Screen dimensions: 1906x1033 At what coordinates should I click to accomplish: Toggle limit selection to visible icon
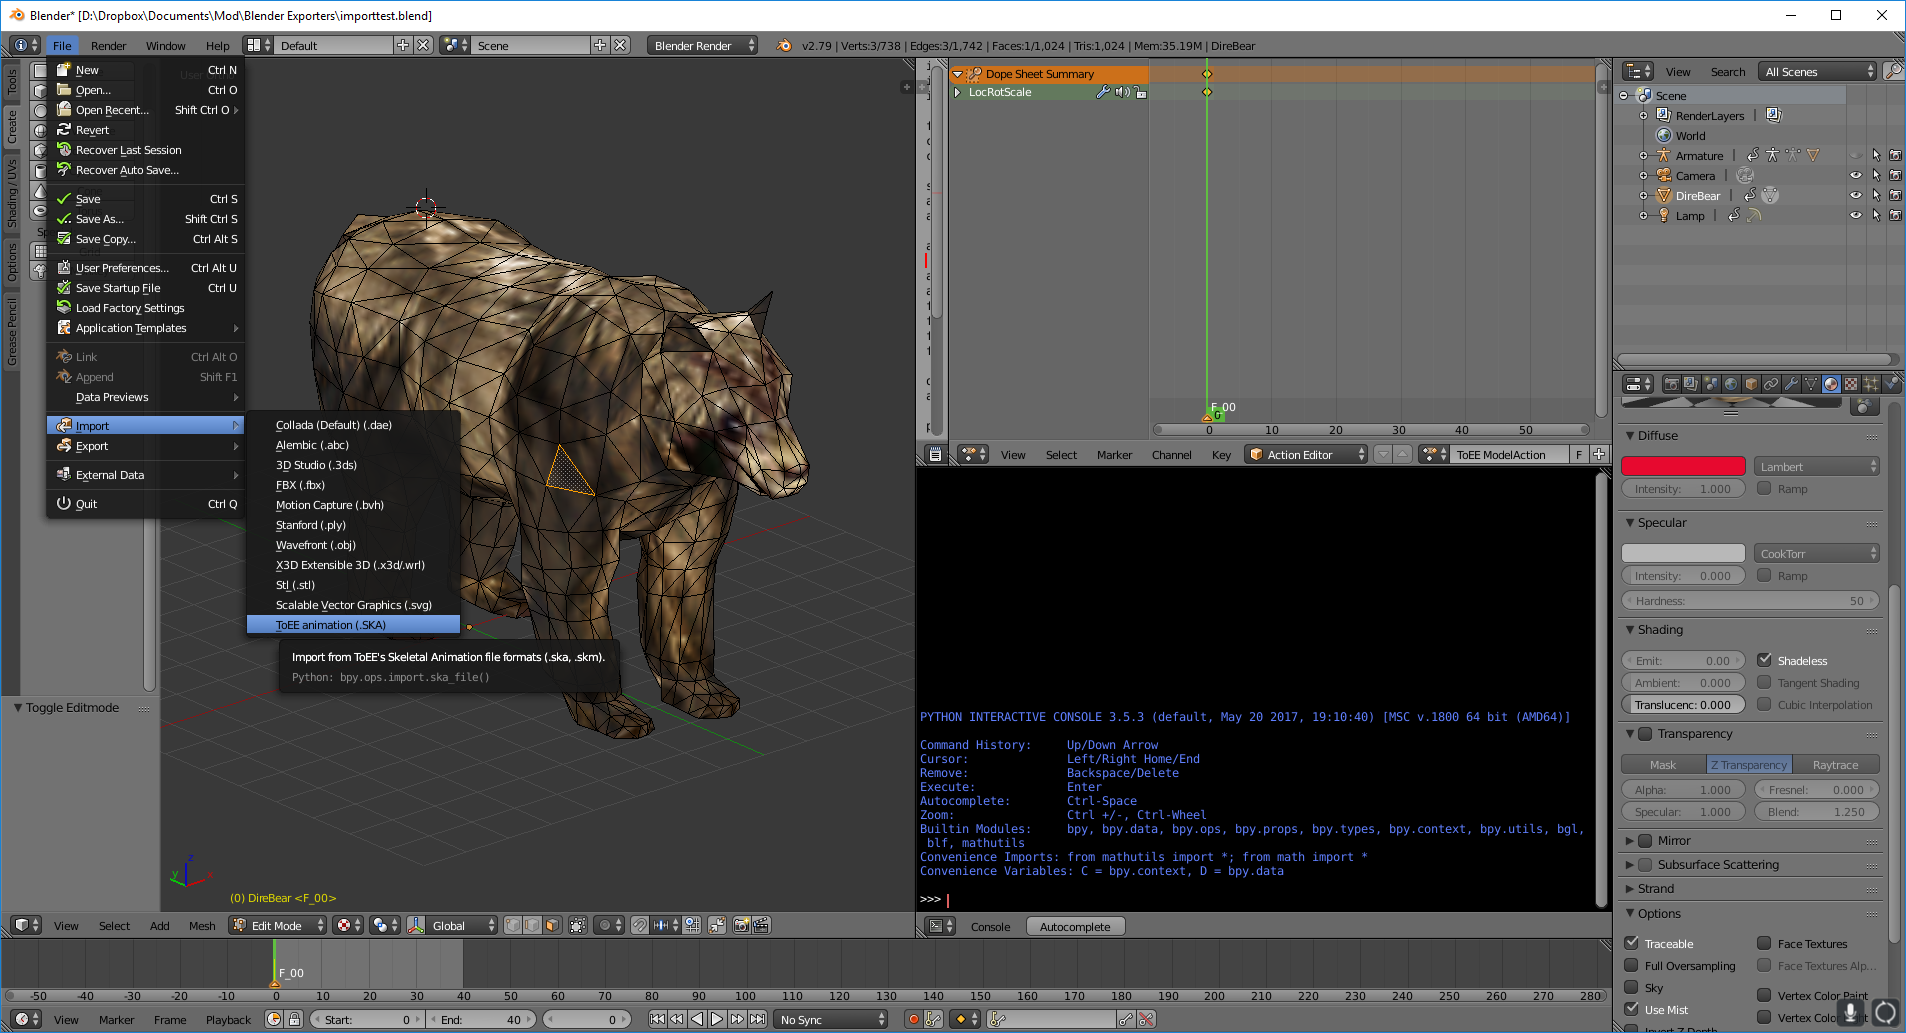tap(578, 925)
